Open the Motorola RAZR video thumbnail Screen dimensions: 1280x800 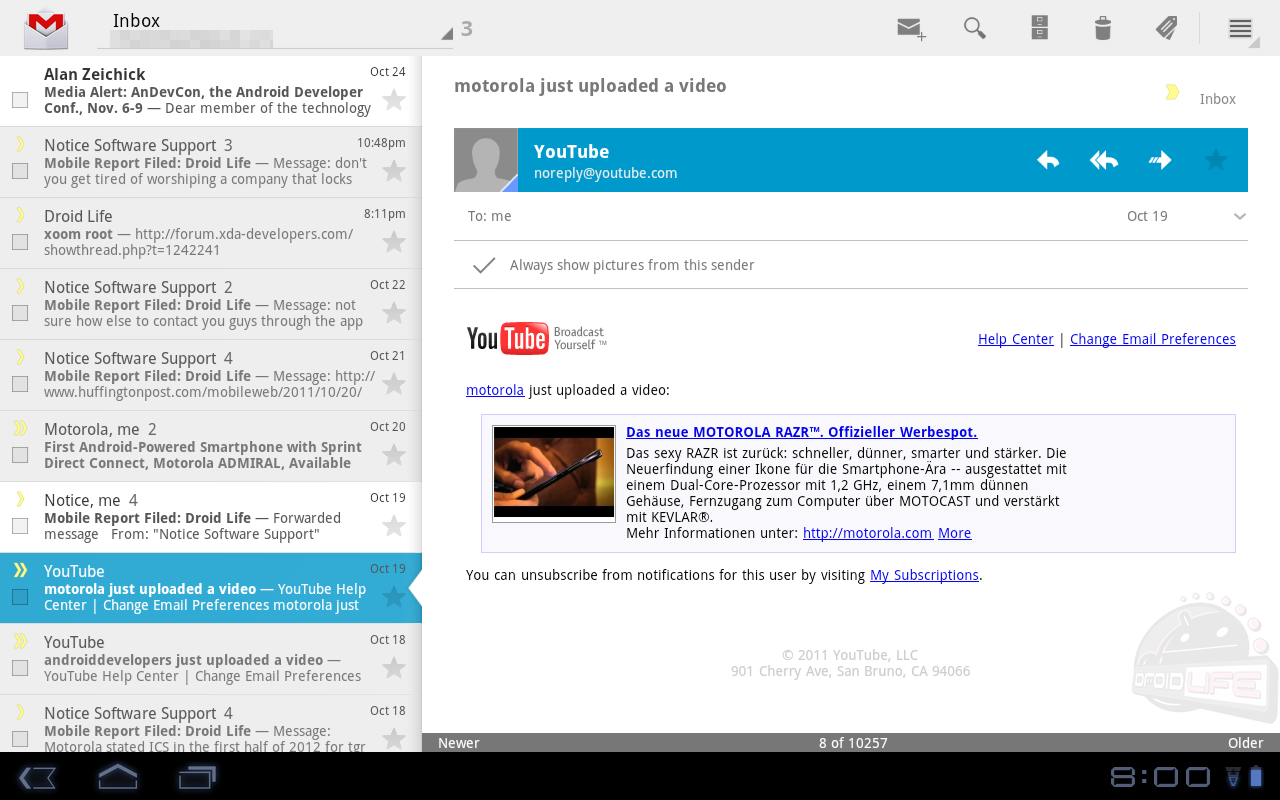554,473
